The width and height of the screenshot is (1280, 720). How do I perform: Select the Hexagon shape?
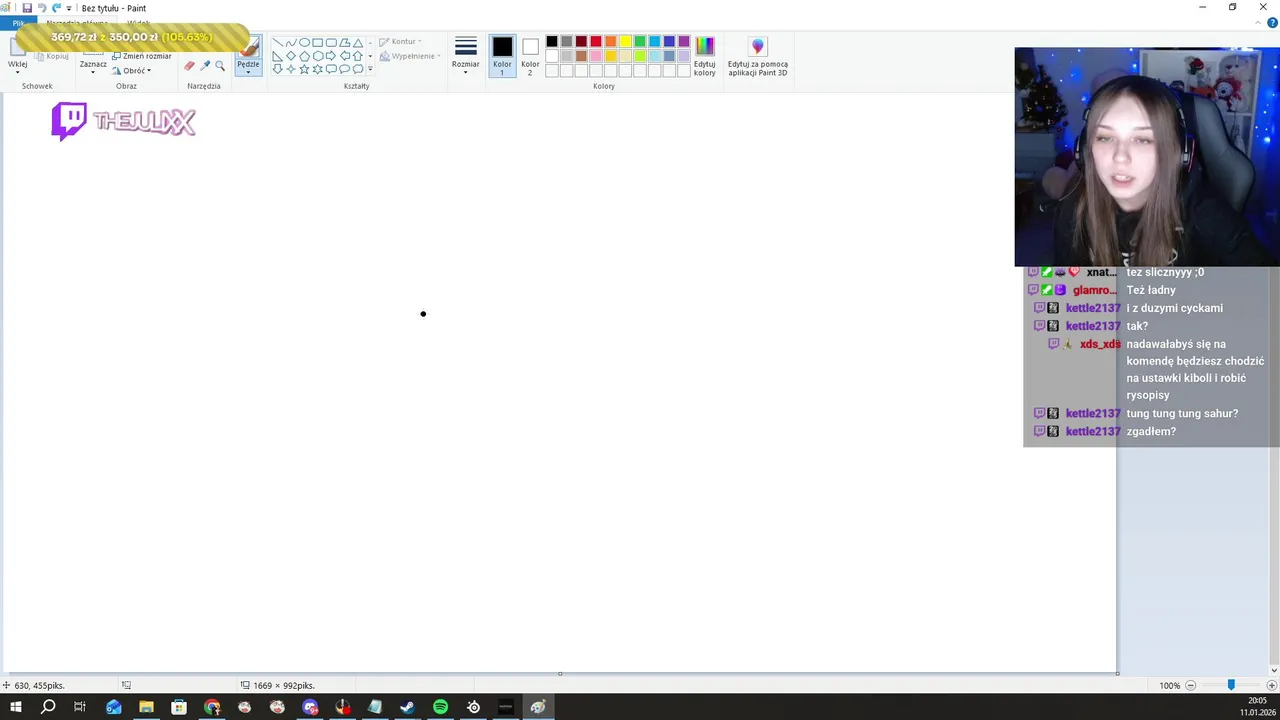pos(318,56)
